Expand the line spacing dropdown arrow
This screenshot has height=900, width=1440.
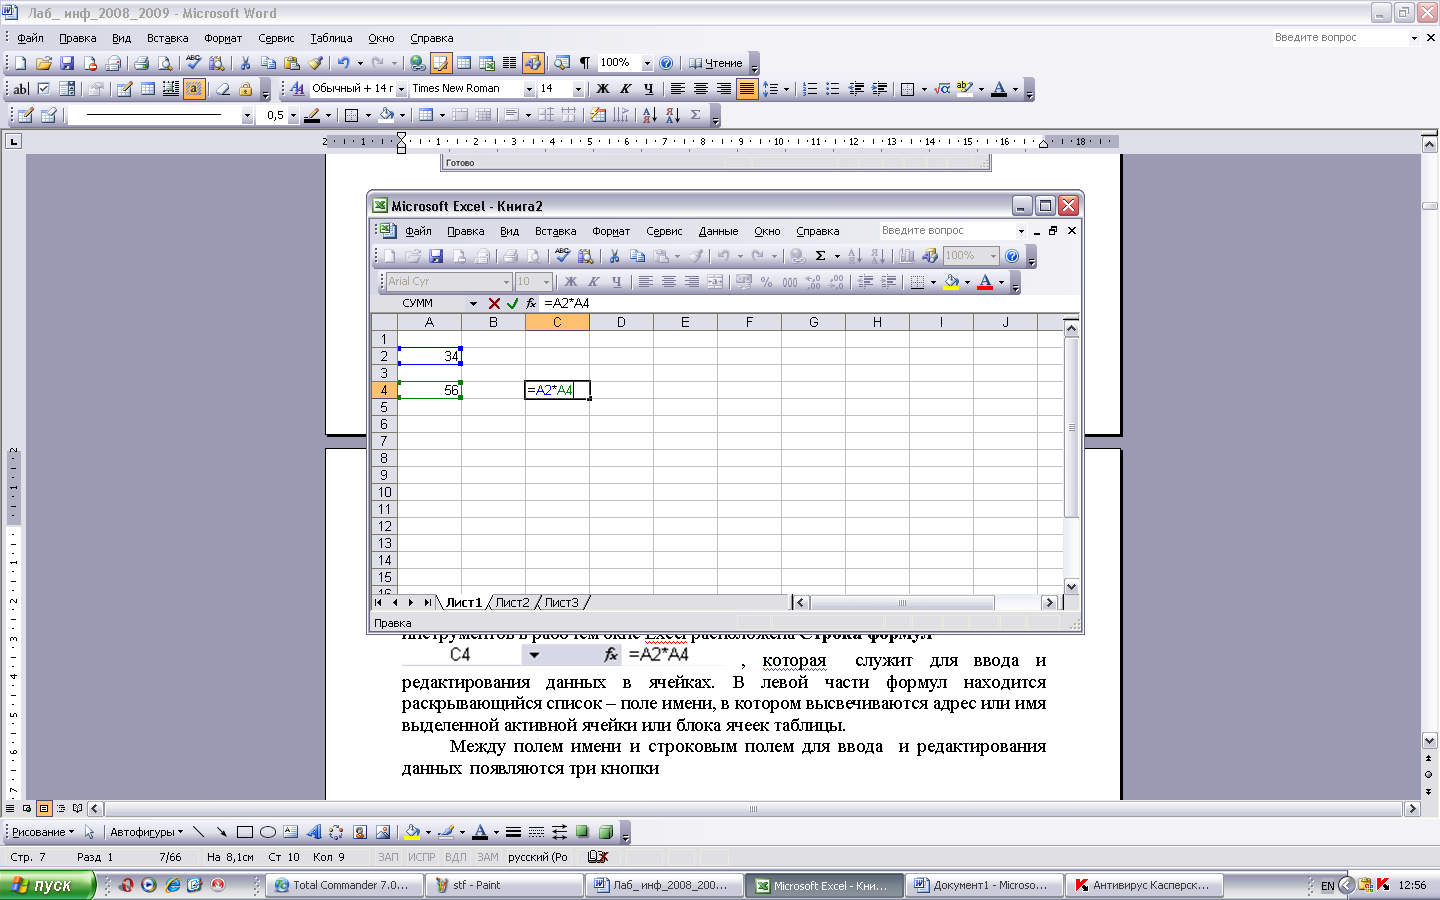786,89
